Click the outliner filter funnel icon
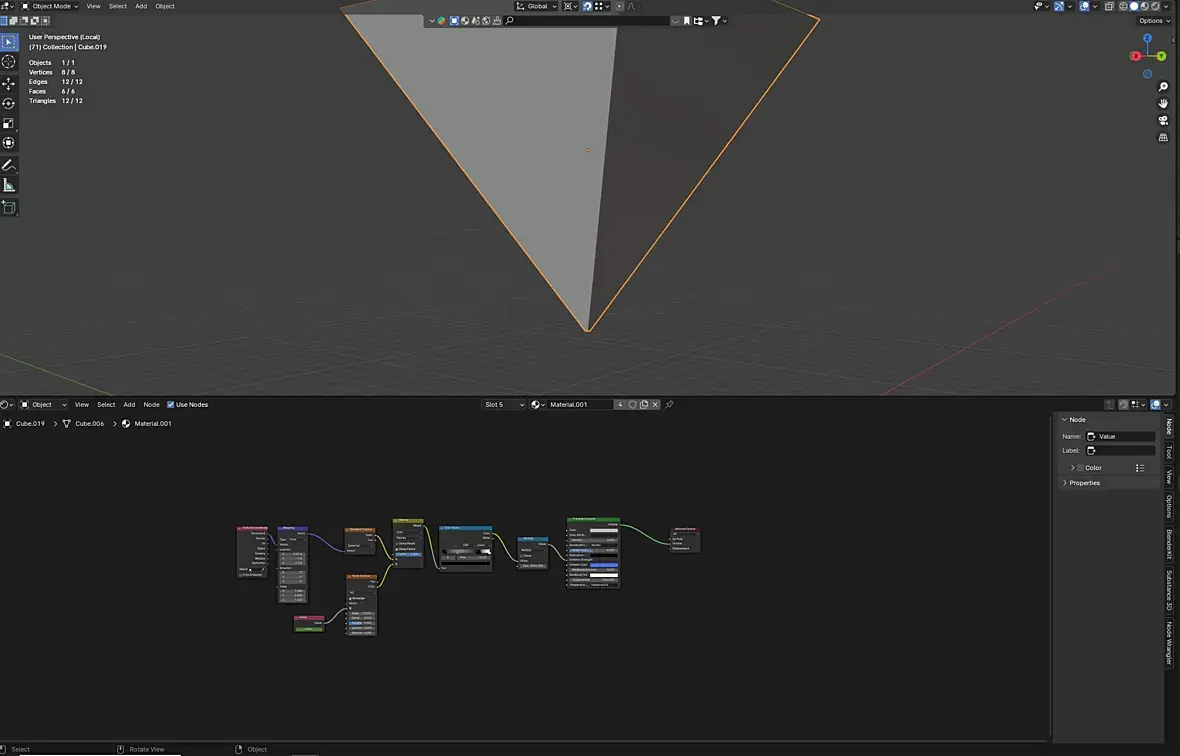The height and width of the screenshot is (756, 1180). [x=716, y=21]
